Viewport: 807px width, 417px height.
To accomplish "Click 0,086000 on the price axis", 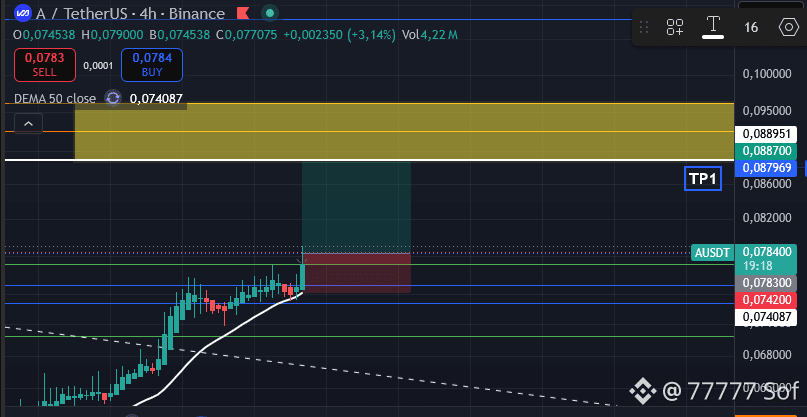I will click(766, 184).
